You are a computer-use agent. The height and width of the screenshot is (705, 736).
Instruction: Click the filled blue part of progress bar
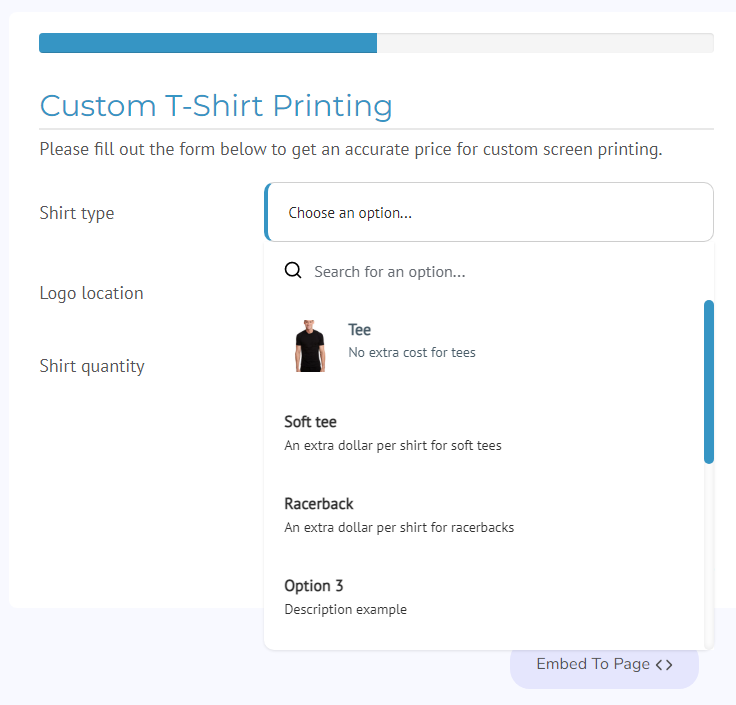pyautogui.click(x=208, y=43)
